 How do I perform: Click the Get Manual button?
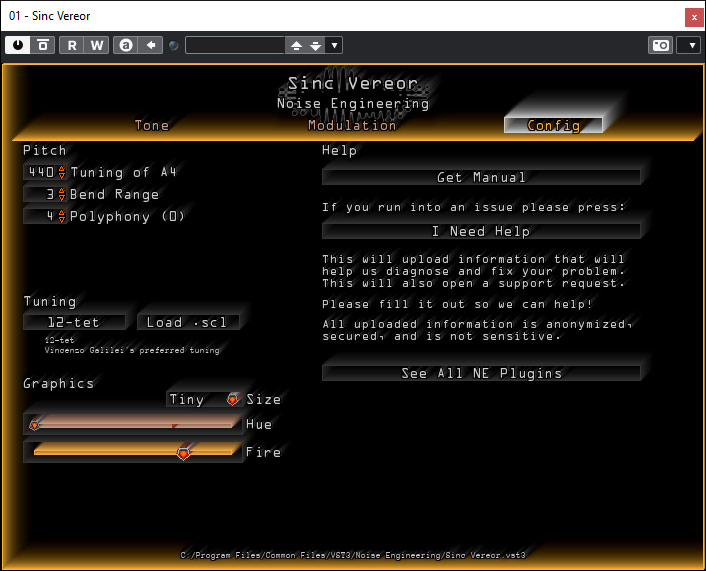(481, 177)
